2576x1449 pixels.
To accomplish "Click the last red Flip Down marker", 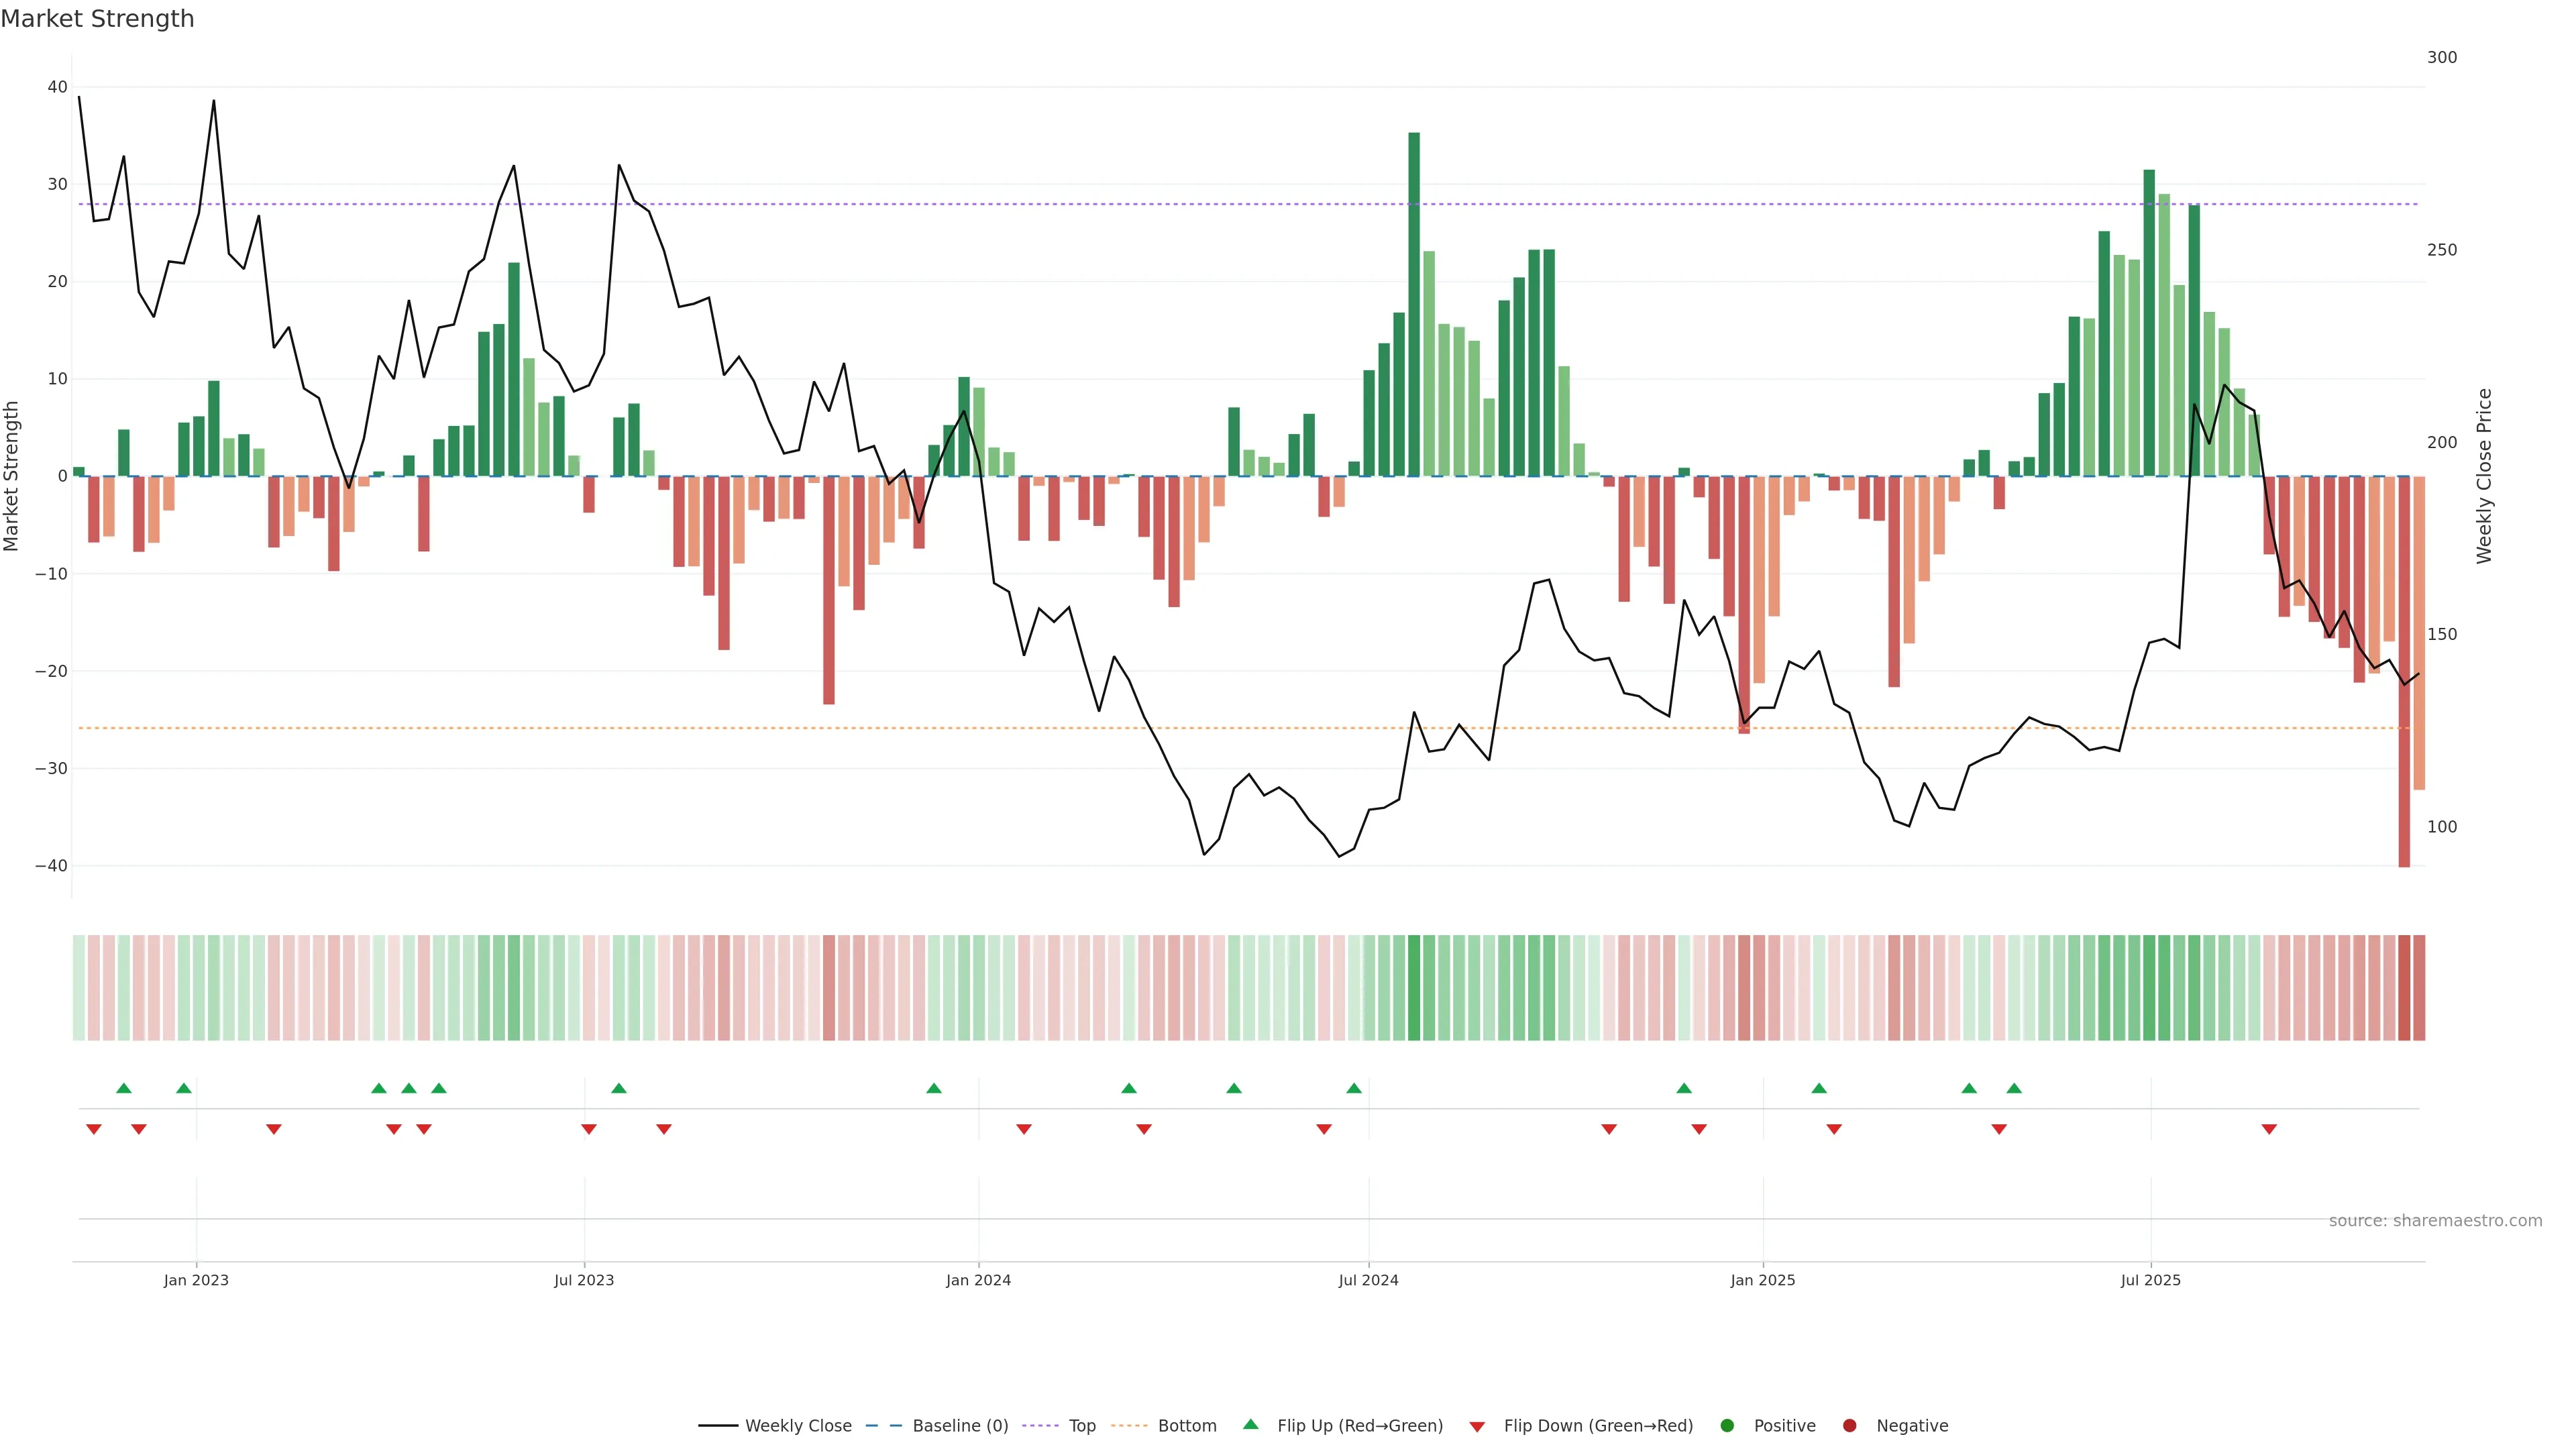I will tap(2269, 1129).
